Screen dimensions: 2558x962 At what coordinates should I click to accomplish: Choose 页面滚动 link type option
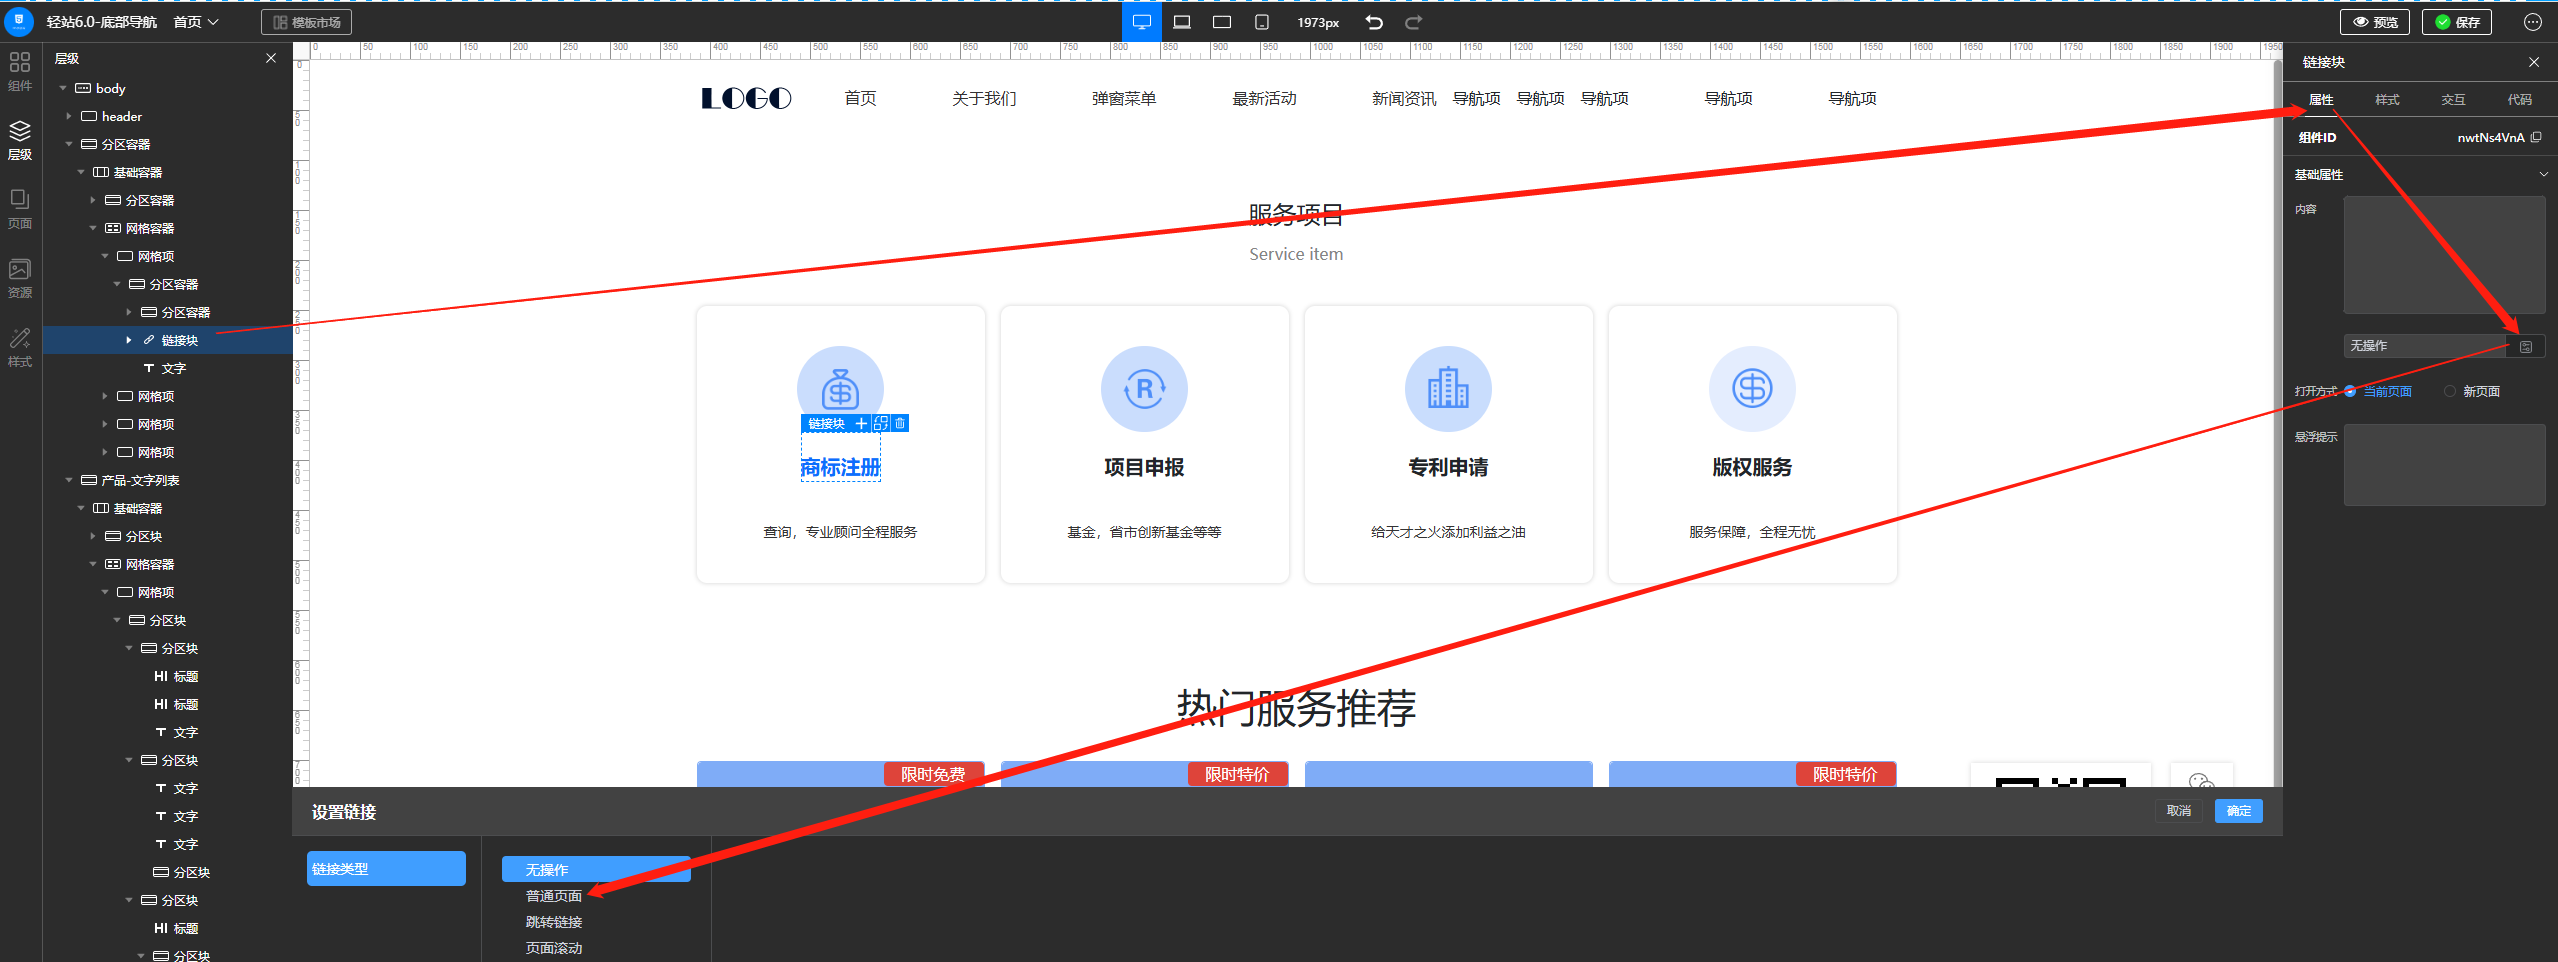click(x=554, y=948)
